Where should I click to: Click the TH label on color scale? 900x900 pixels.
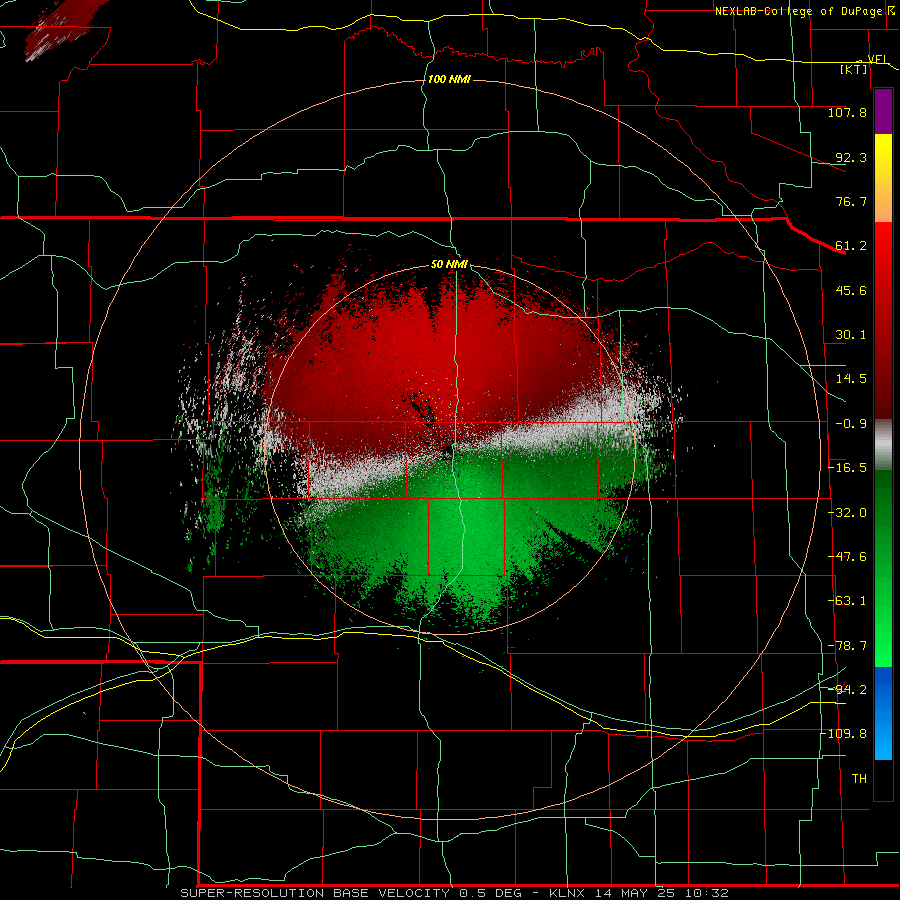coord(859,779)
